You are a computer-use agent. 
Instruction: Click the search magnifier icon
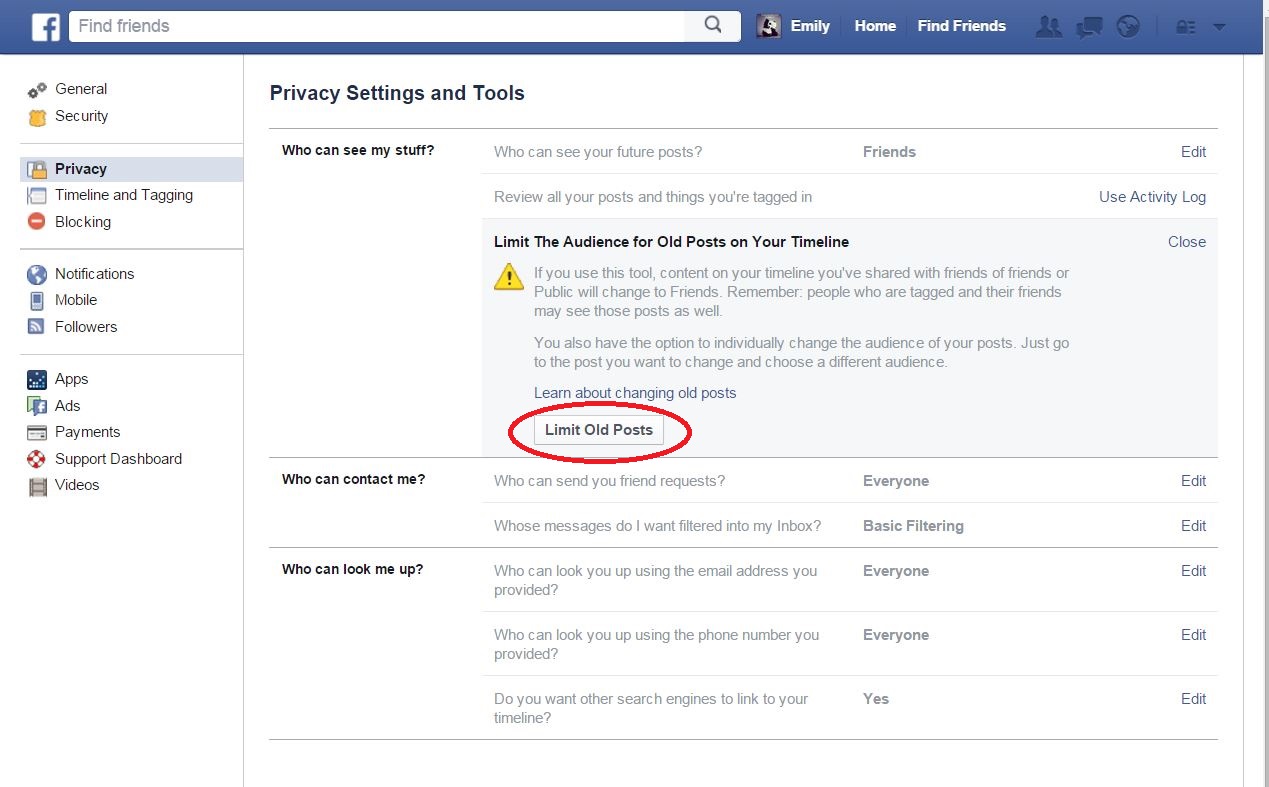(x=713, y=26)
